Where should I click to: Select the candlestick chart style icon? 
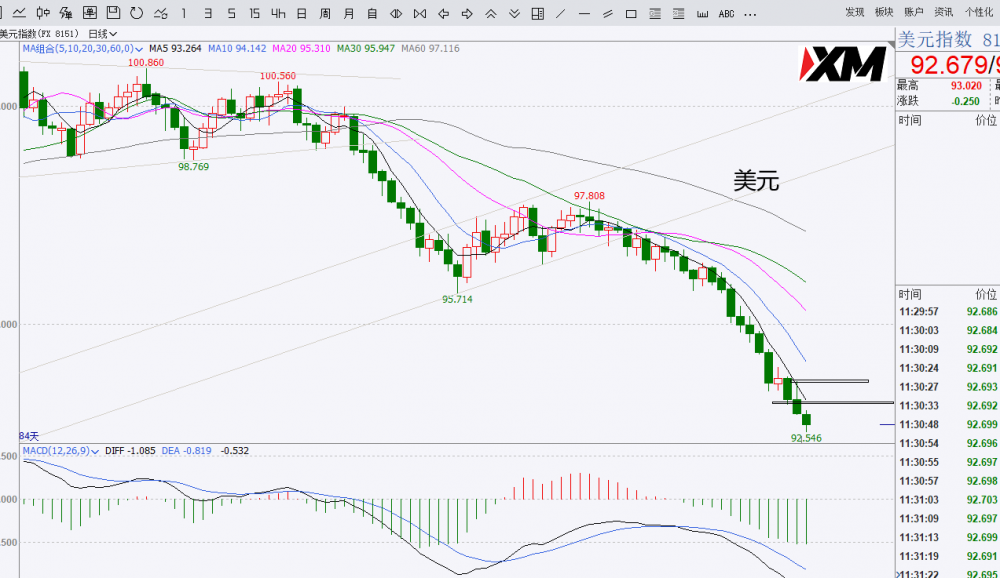[43, 13]
